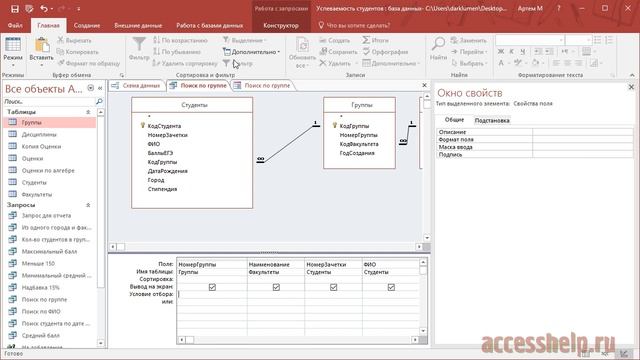
Task: Switch to the Внешние данные ribbon tab
Action: point(138,25)
